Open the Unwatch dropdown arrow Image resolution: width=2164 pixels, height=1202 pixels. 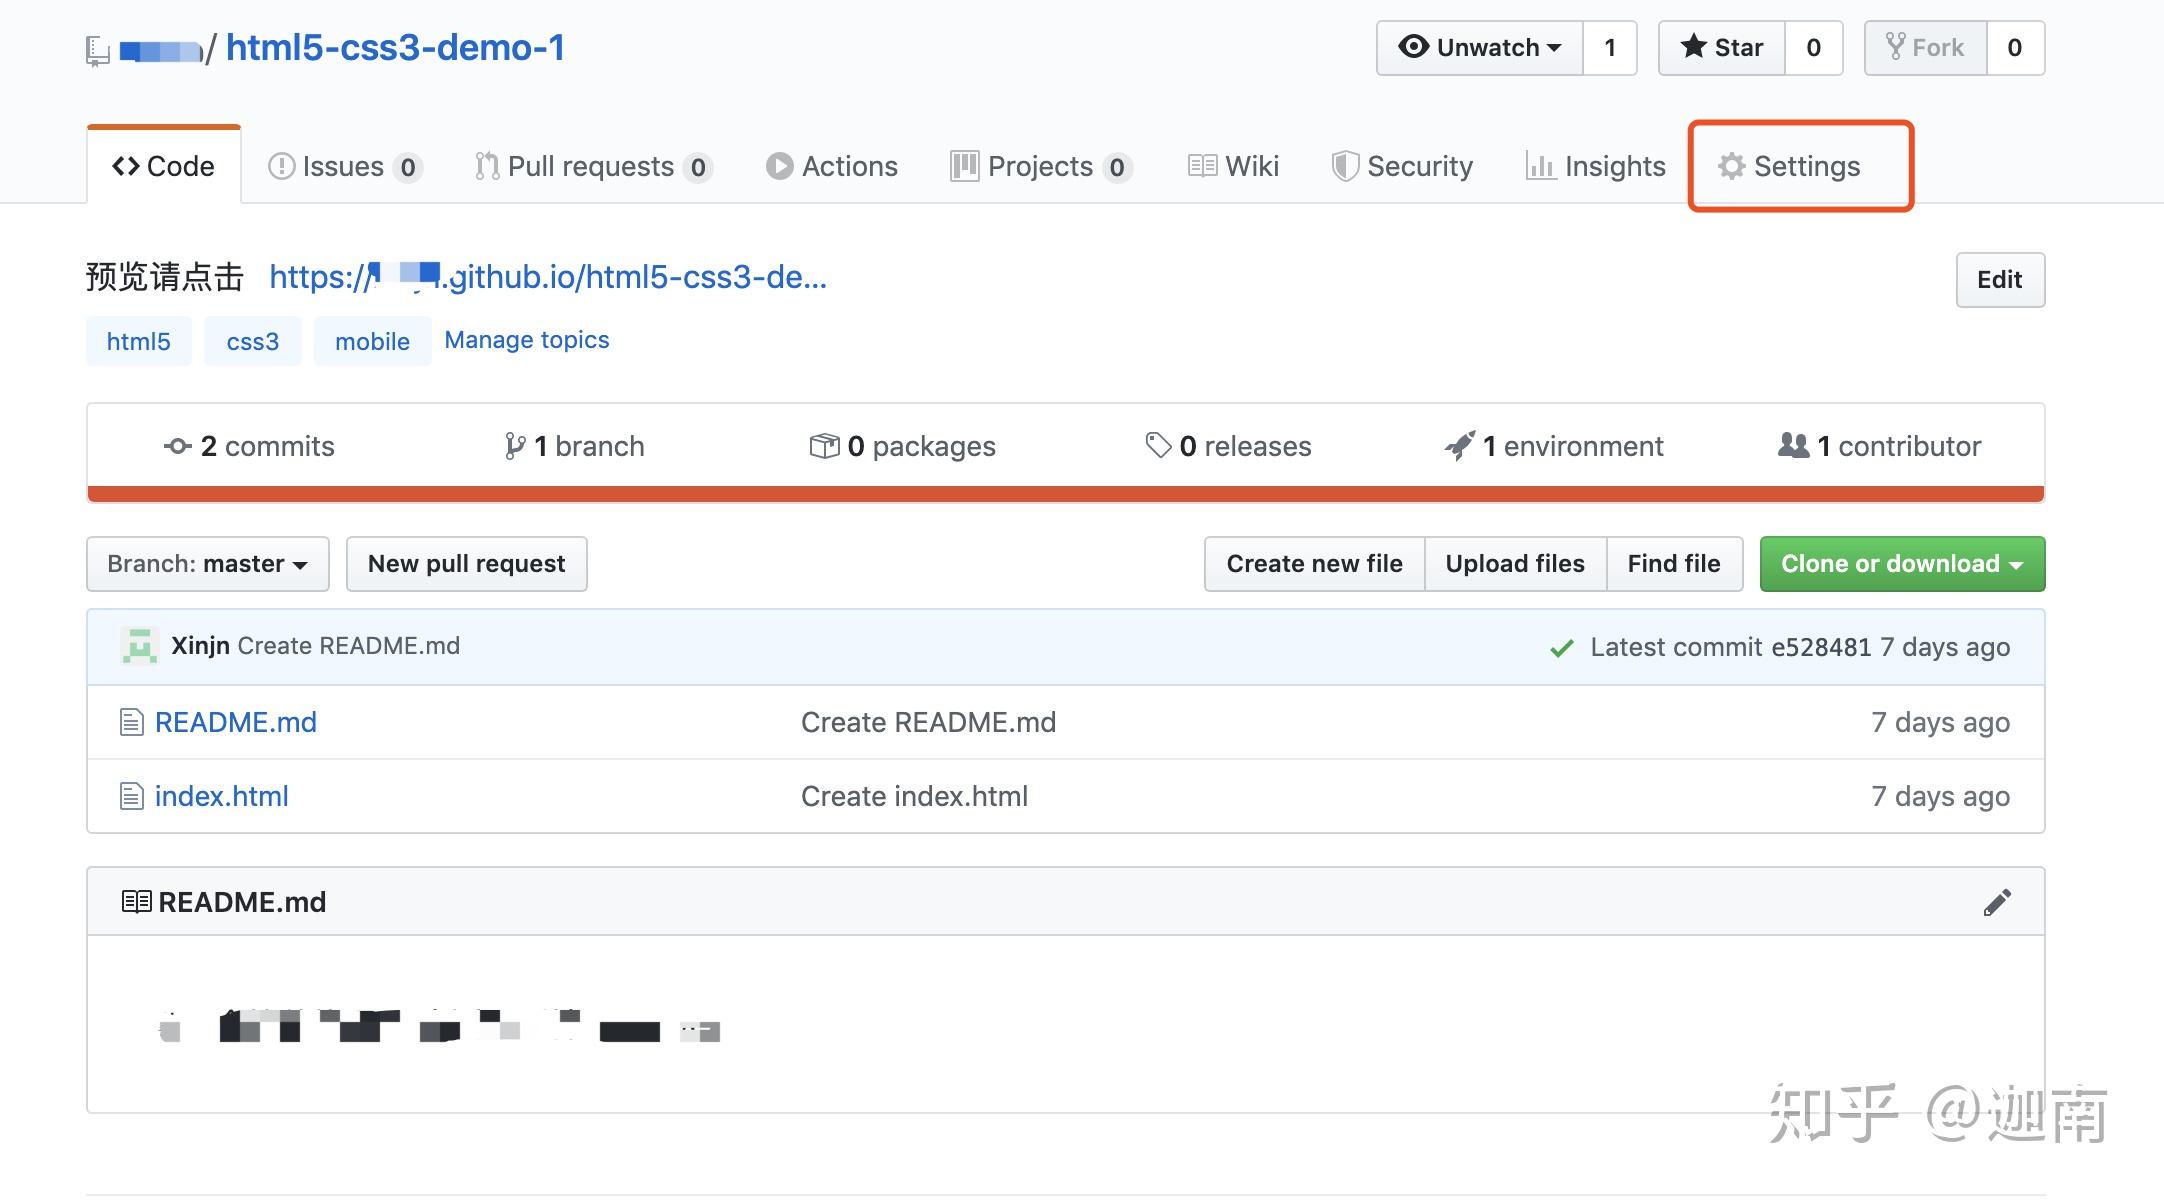pos(1554,47)
